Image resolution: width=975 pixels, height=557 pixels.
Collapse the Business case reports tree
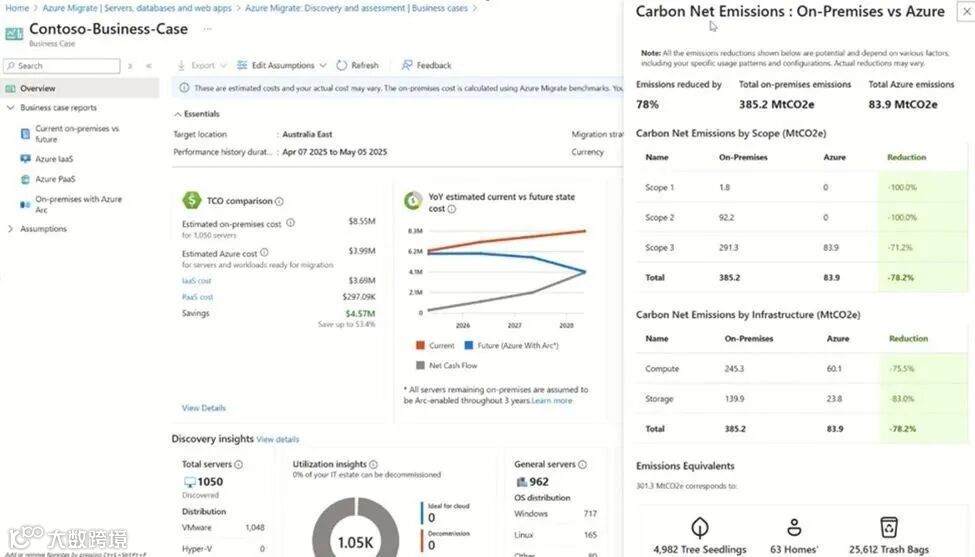pos(11,108)
